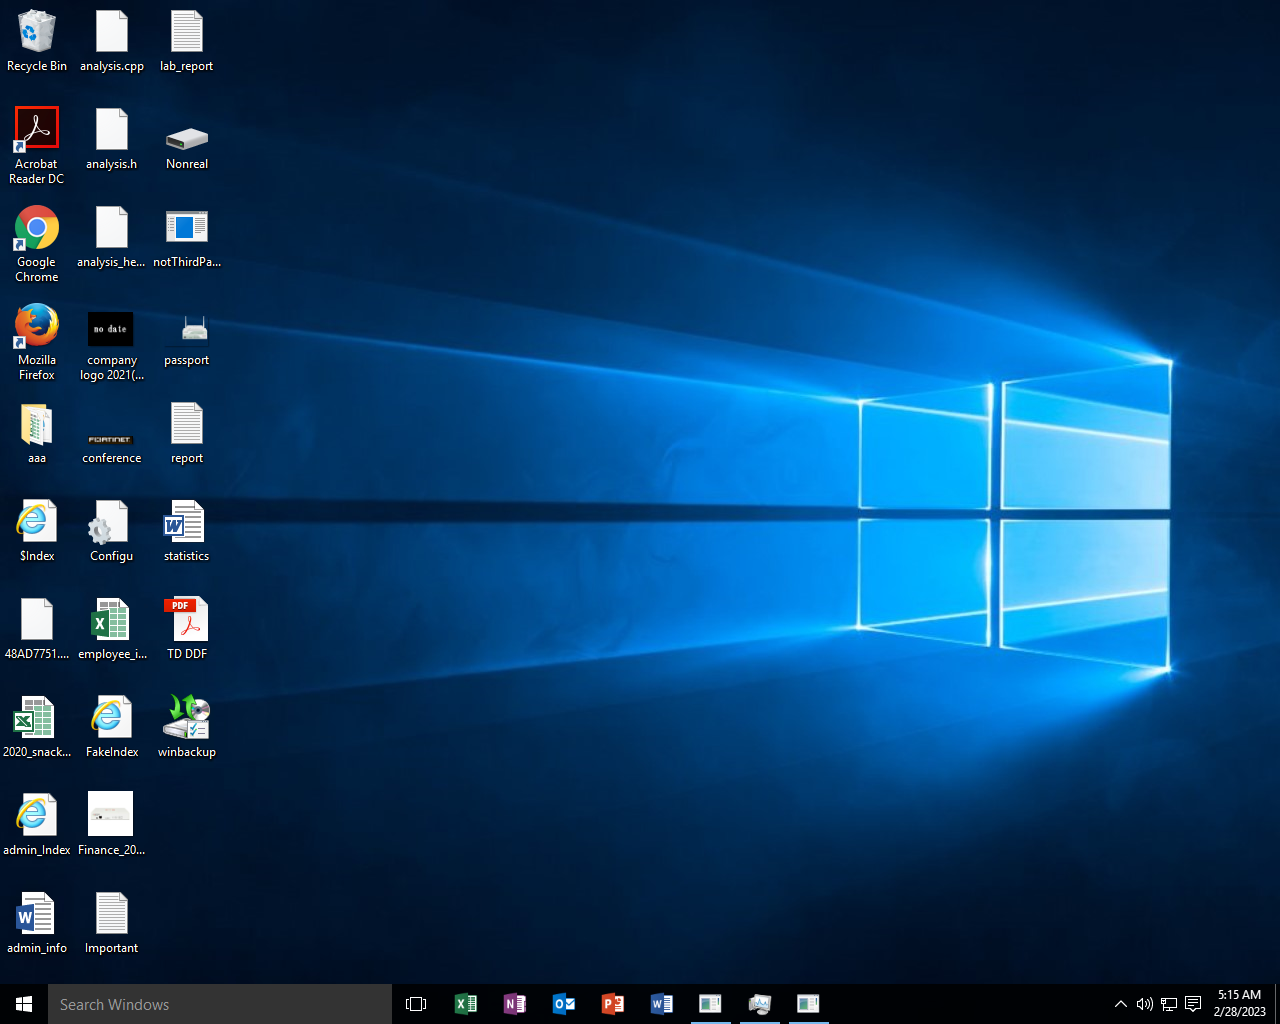Viewport: 1280px width, 1024px height.
Task: Select the FakeIndex file icon
Action: [x=112, y=727]
